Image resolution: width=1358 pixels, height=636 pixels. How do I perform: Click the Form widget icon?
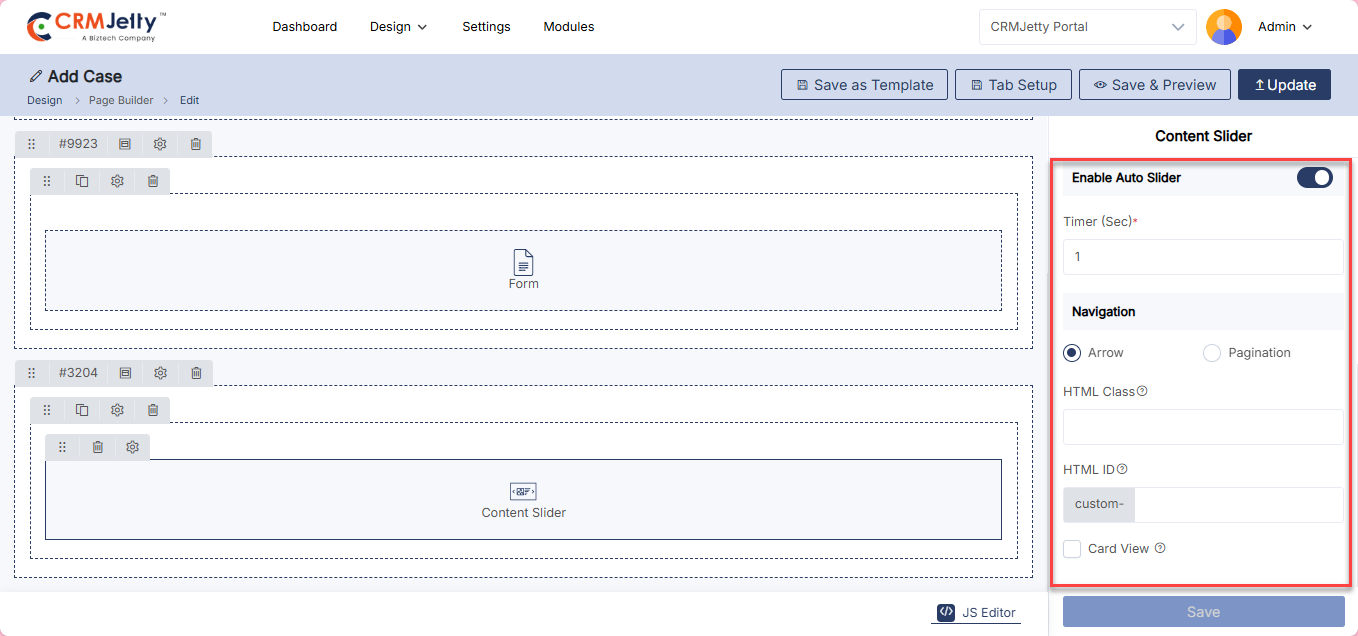(523, 263)
